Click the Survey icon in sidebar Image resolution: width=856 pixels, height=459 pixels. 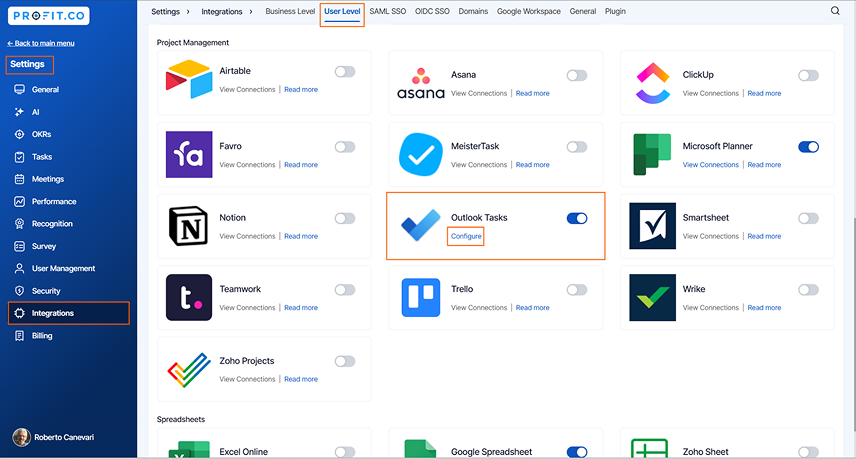tap(20, 246)
